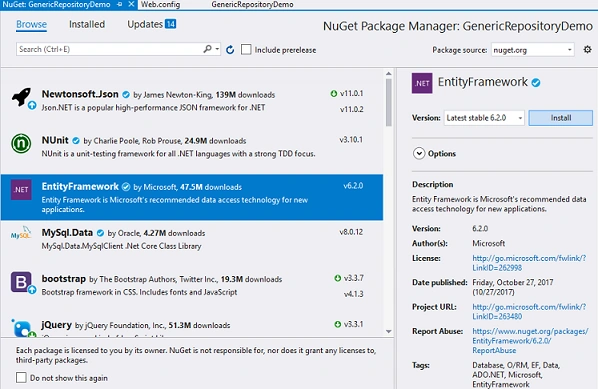Viewport: 598px width, 389px height.
Task: Click the Install button
Action: 561,118
